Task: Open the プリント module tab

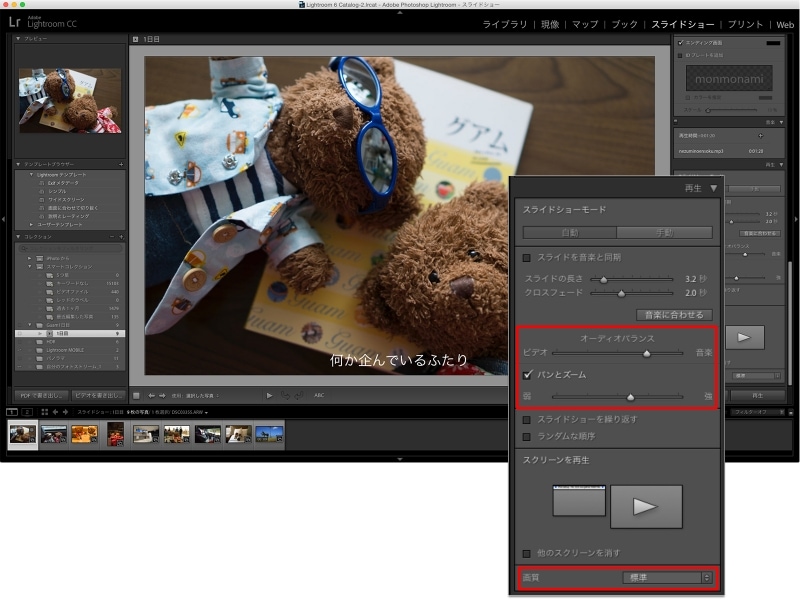Action: pyautogui.click(x=745, y=23)
